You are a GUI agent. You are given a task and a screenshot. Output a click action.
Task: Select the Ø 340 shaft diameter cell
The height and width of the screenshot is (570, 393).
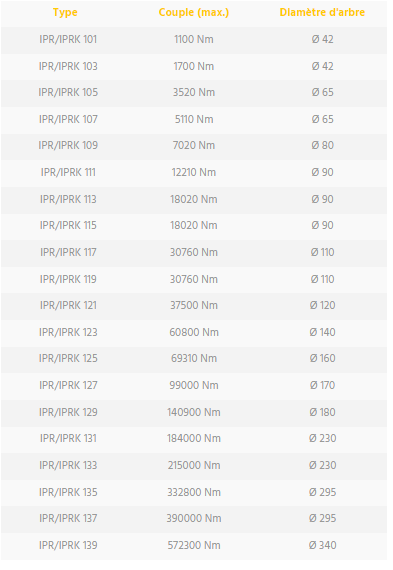[x=322, y=546]
